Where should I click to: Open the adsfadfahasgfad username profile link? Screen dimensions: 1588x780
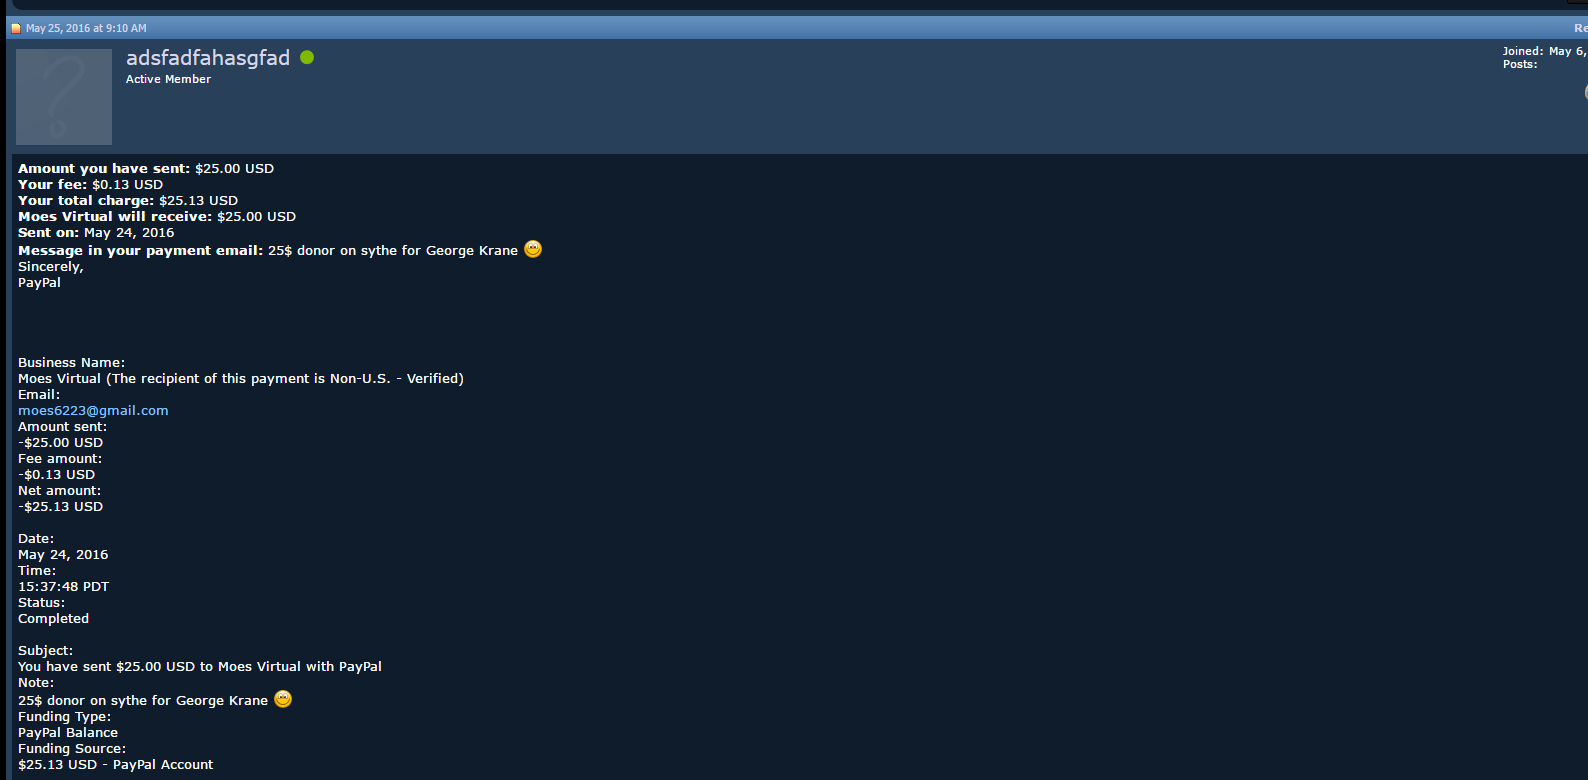[208, 58]
